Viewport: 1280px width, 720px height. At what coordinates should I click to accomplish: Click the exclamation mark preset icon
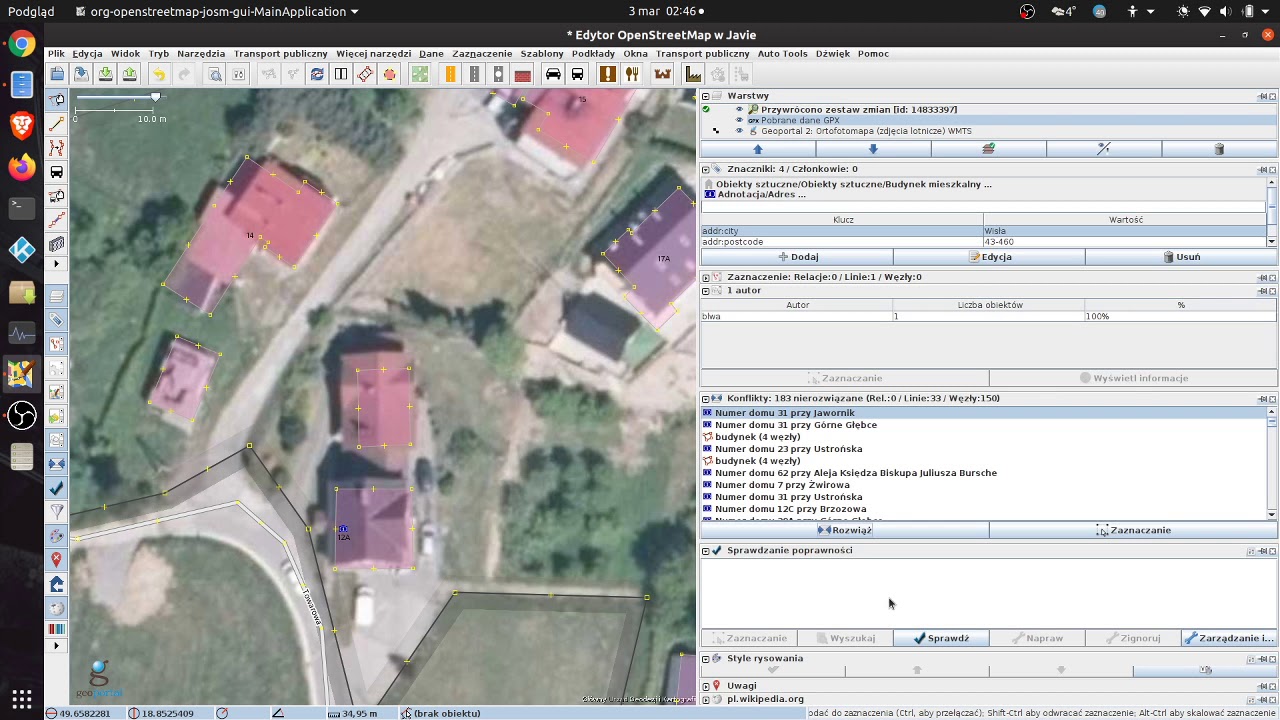[x=608, y=74]
